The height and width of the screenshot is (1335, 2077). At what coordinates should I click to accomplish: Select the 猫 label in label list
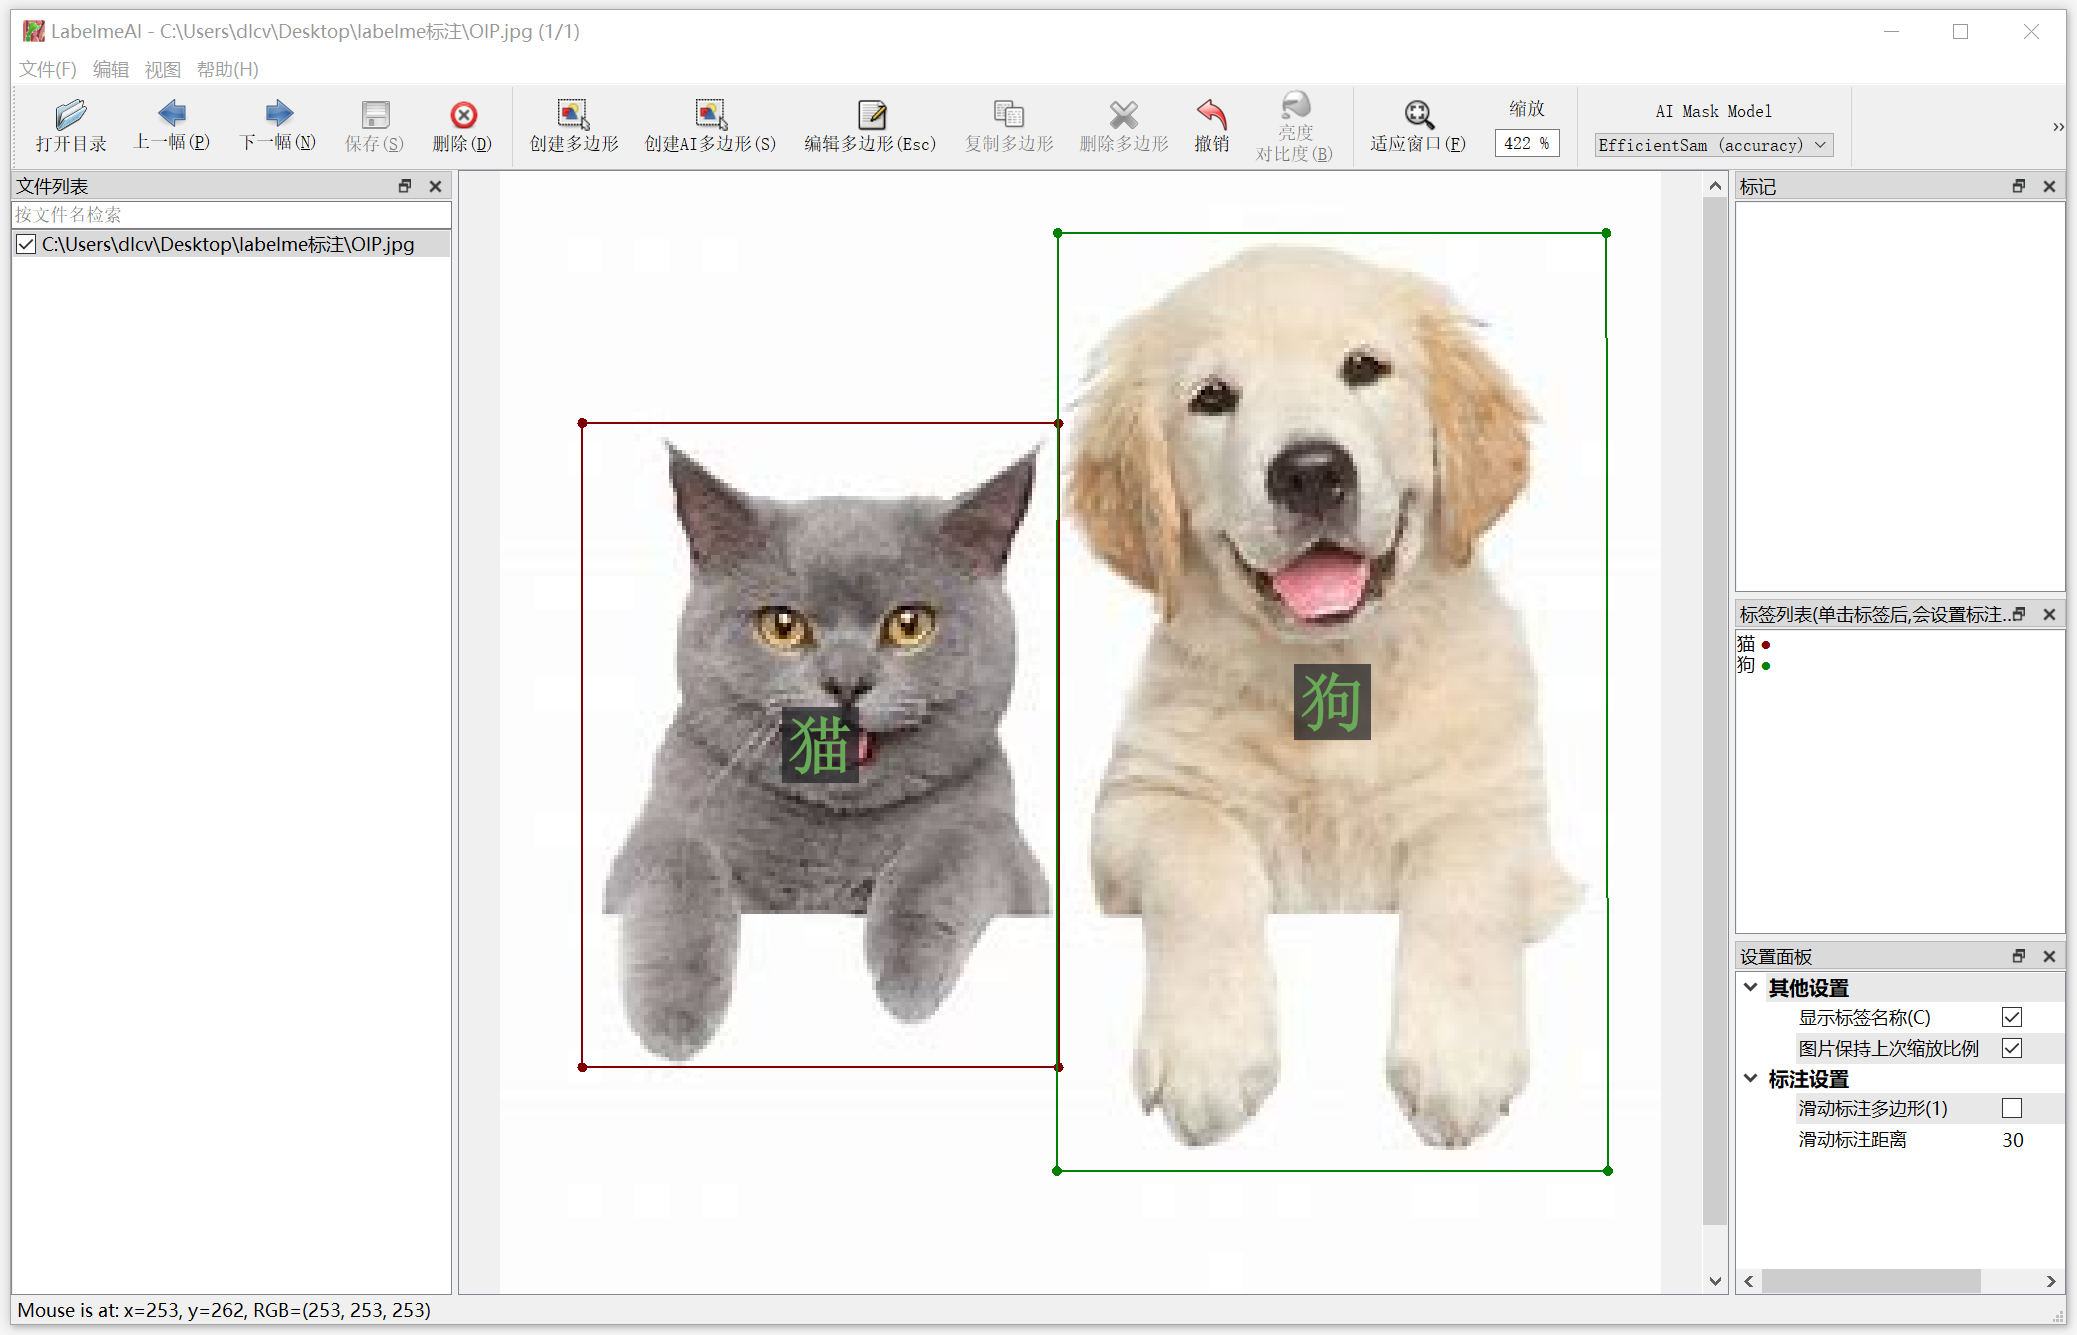click(1746, 644)
